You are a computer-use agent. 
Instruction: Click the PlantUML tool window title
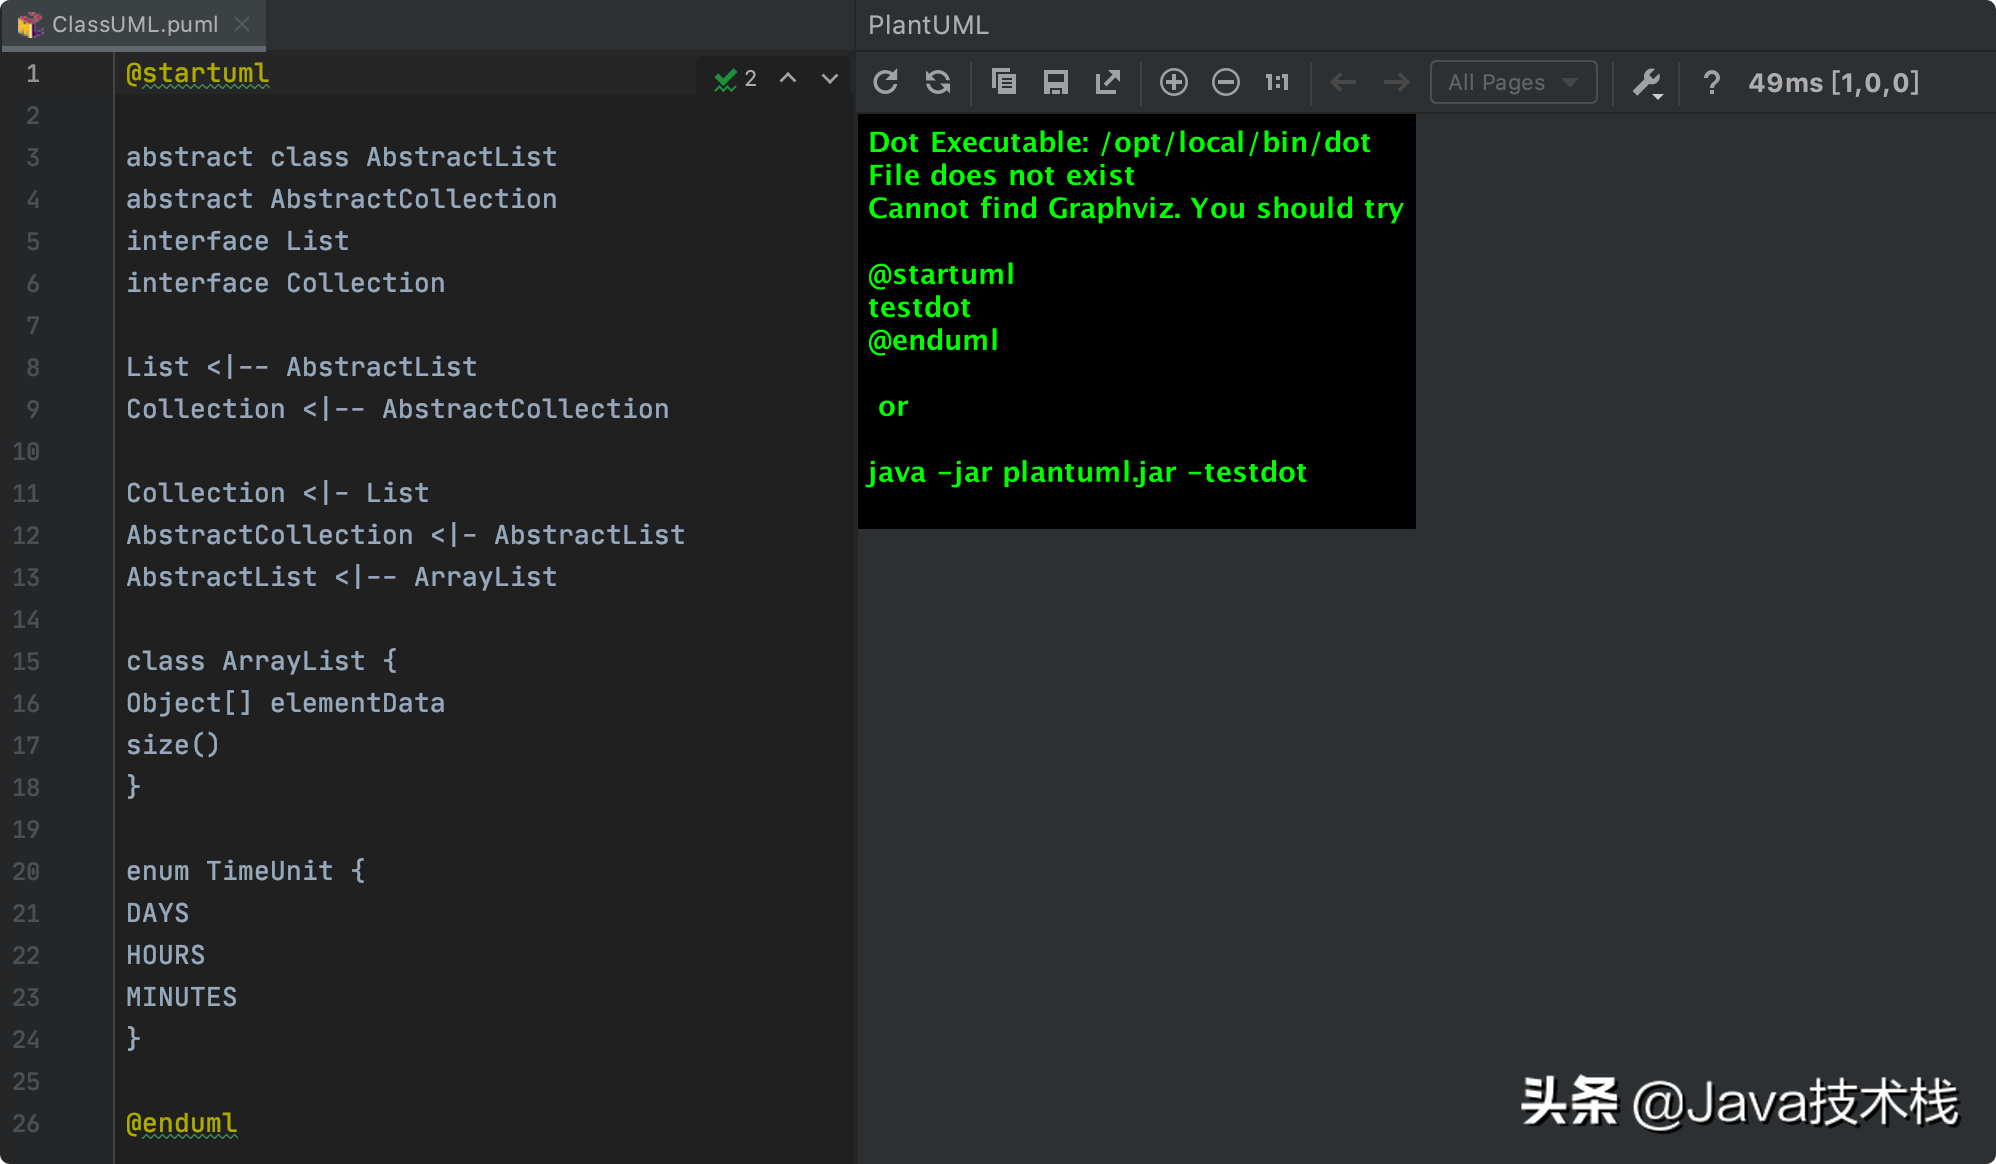(x=928, y=25)
